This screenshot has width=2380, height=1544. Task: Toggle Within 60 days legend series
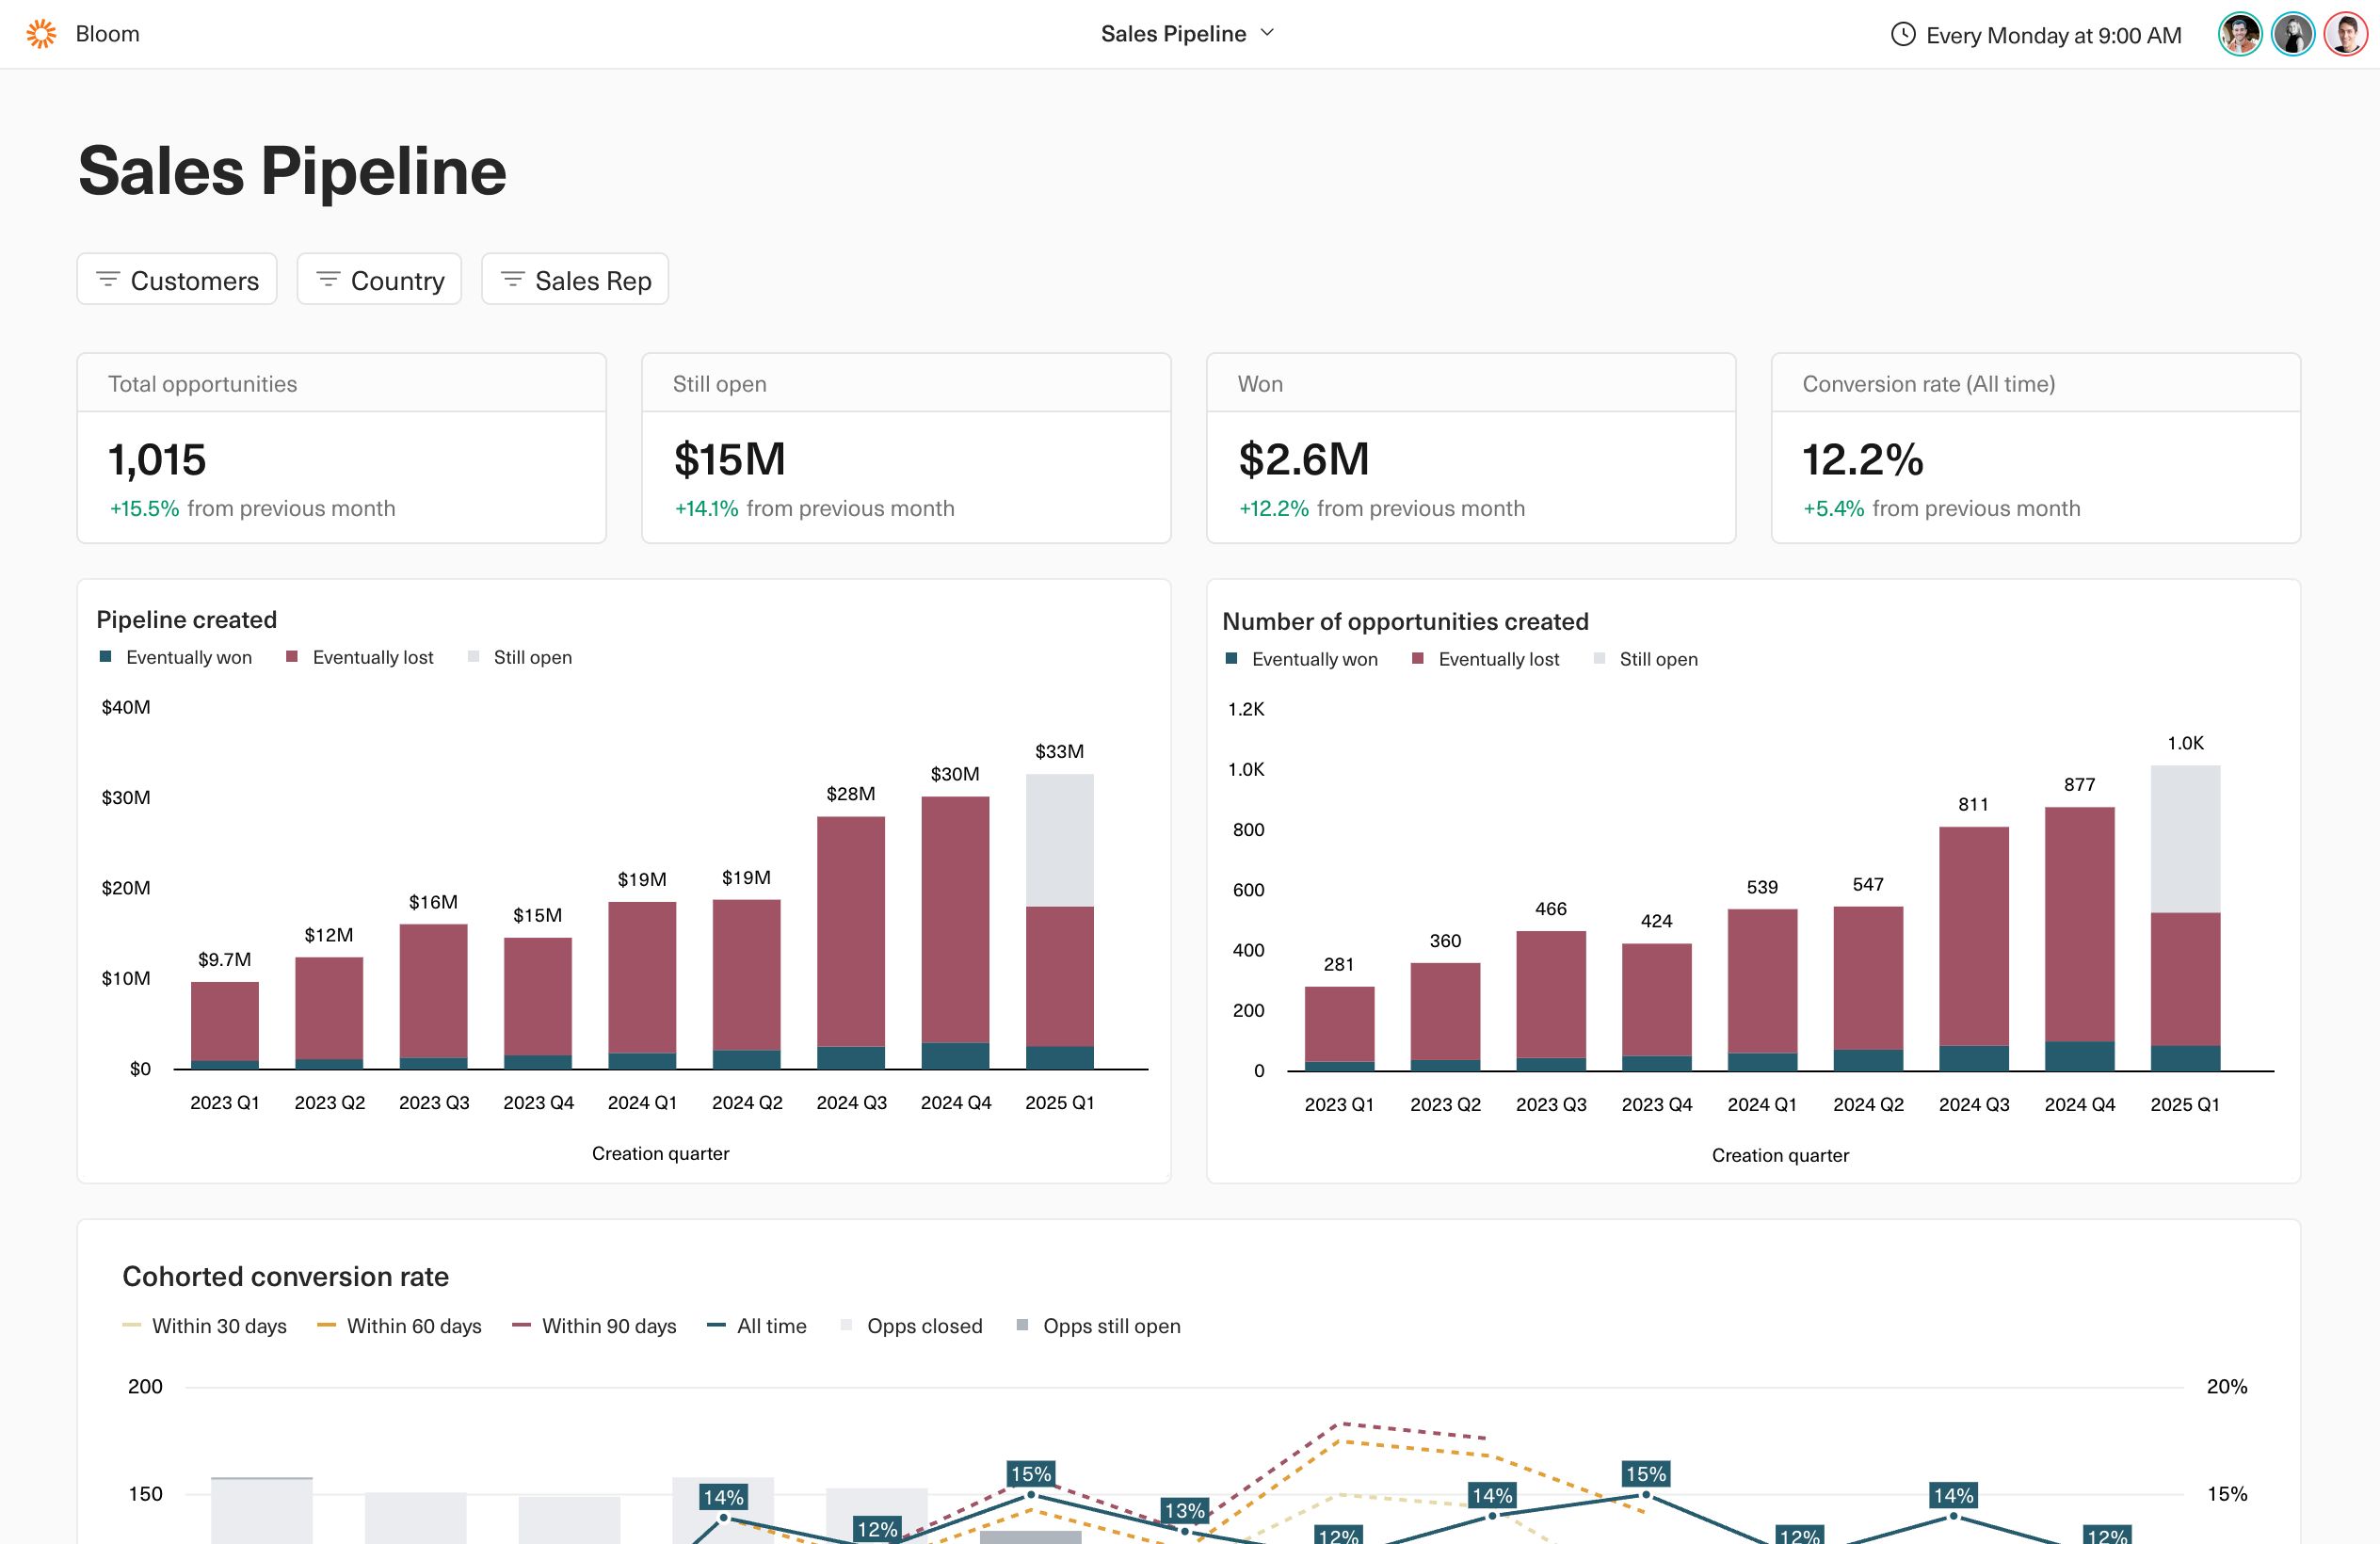pos(399,1326)
